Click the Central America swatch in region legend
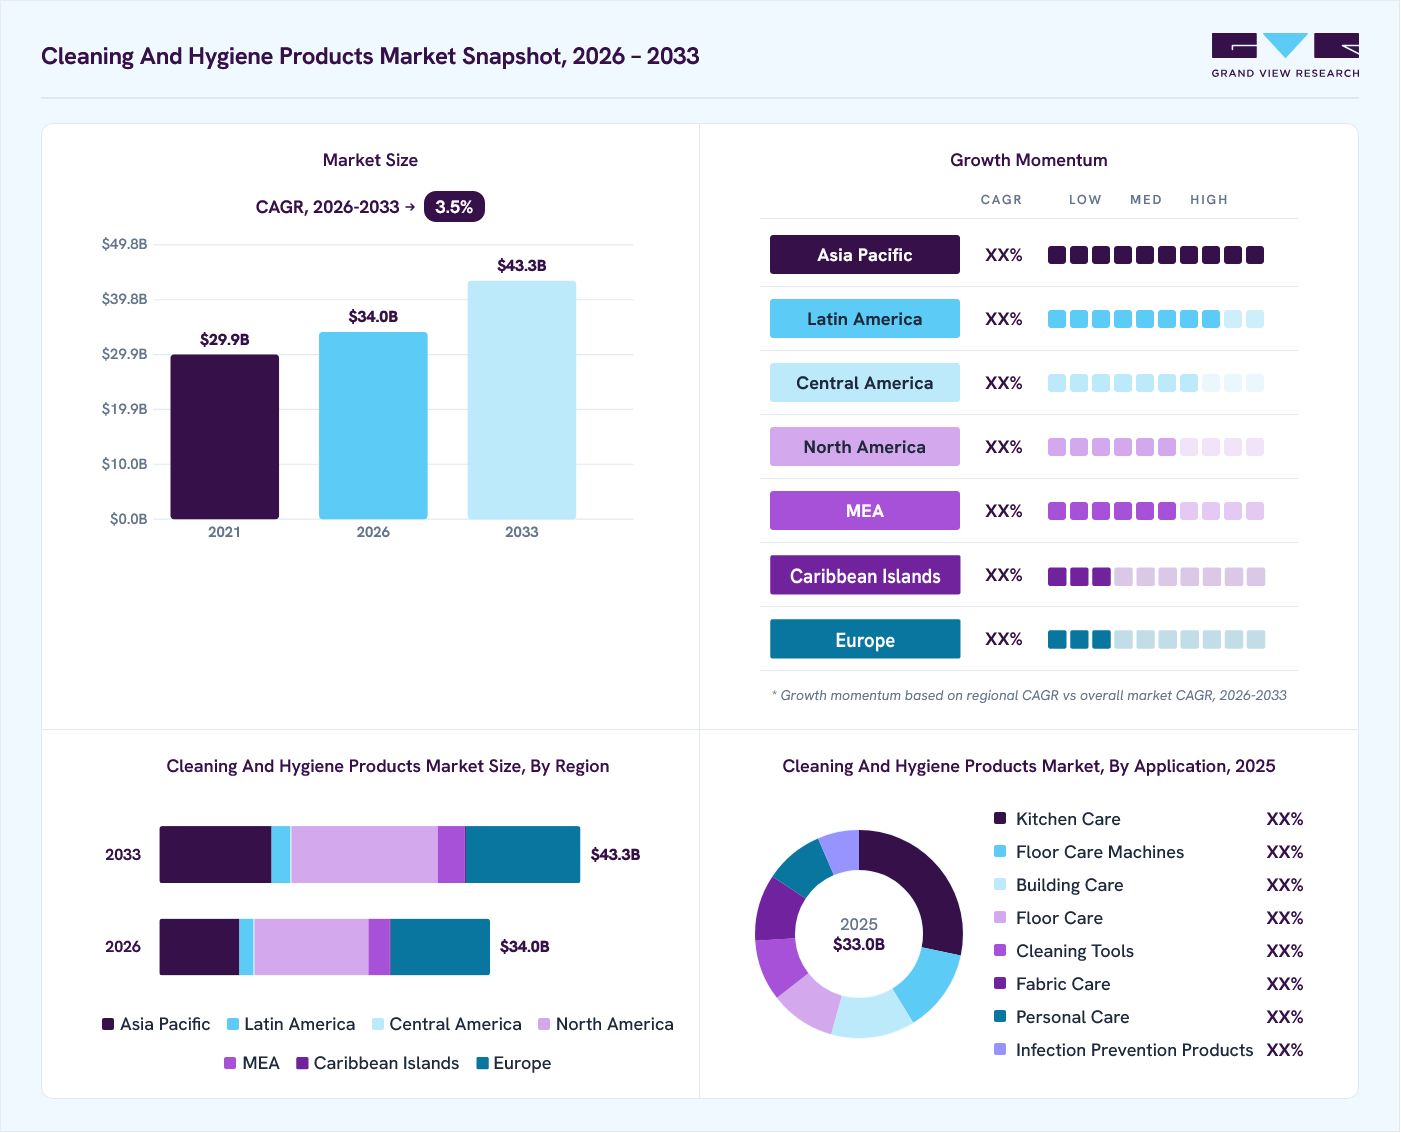 (378, 1024)
